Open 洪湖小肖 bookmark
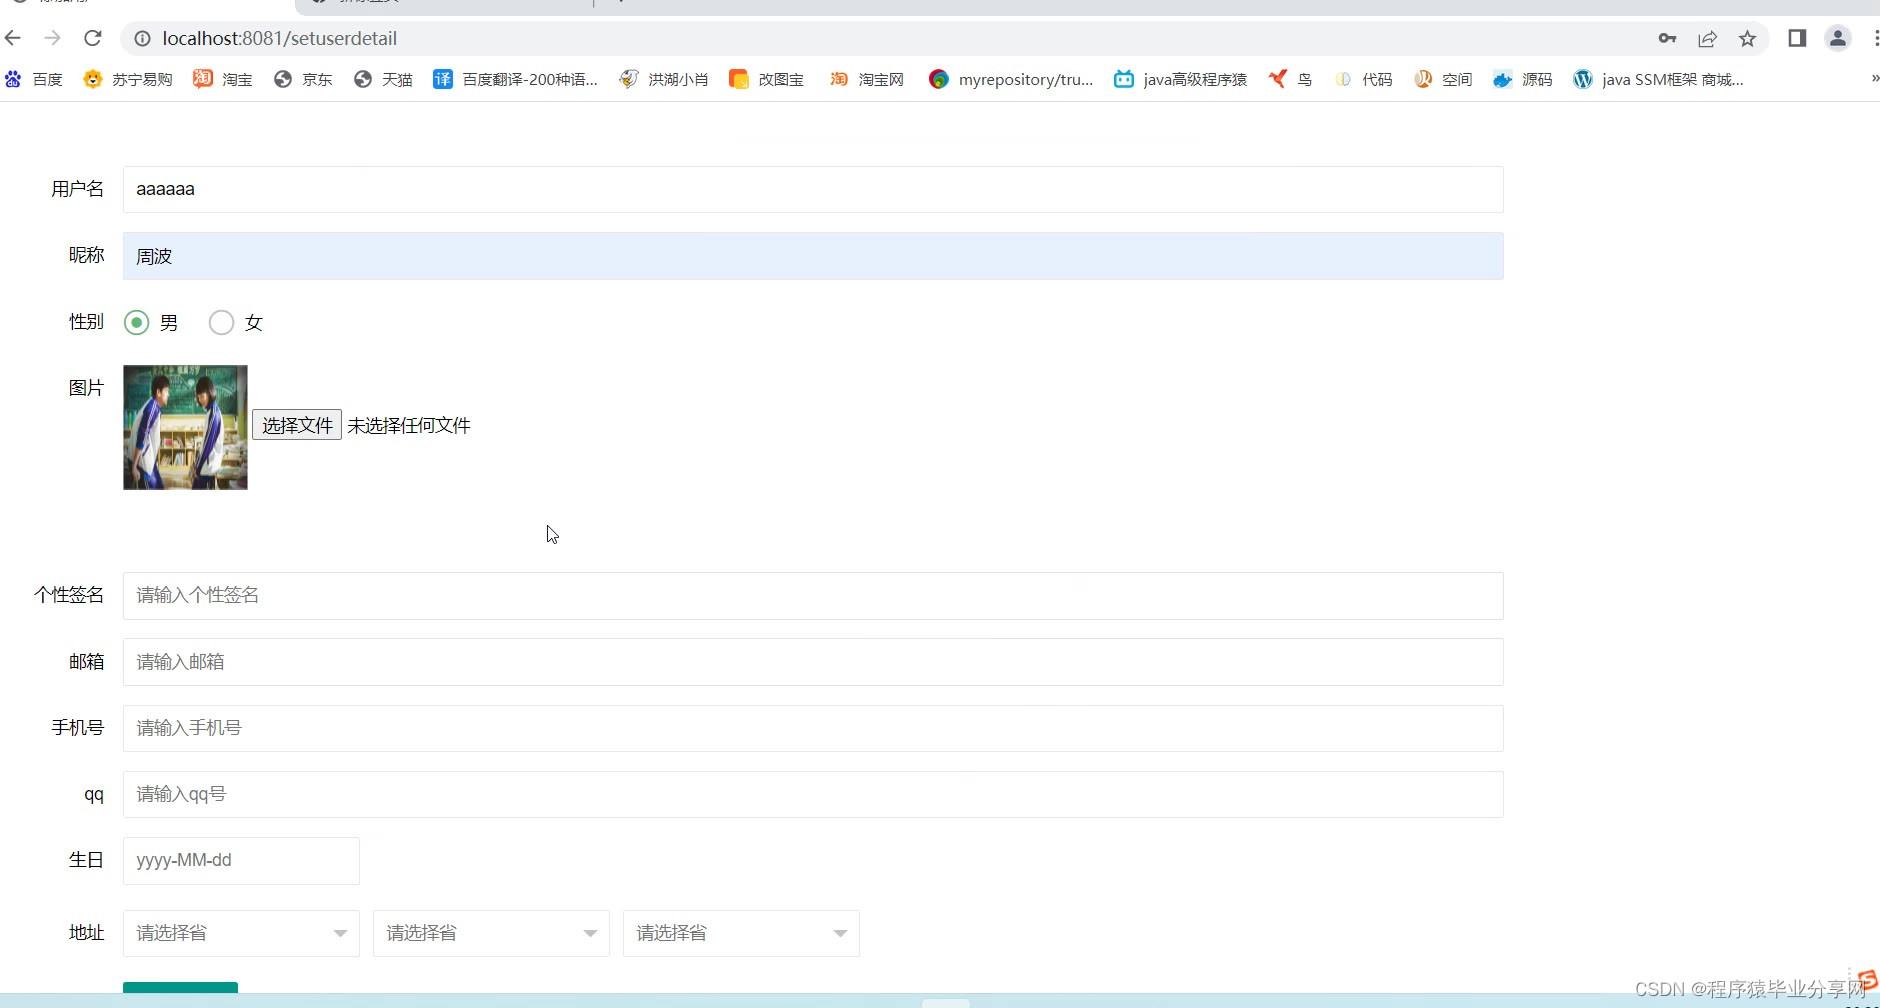The height and width of the screenshot is (1008, 1880). [x=664, y=79]
